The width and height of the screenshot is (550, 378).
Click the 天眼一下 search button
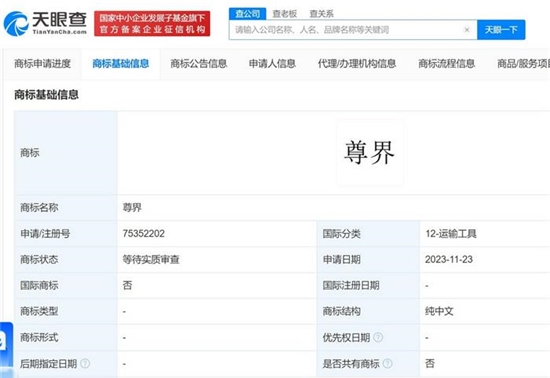point(501,30)
